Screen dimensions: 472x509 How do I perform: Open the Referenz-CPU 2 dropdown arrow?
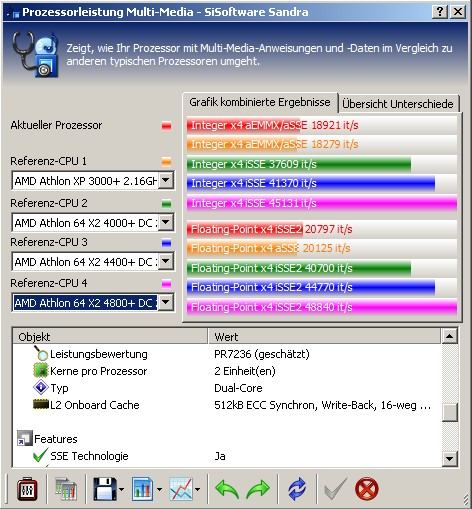(166, 222)
